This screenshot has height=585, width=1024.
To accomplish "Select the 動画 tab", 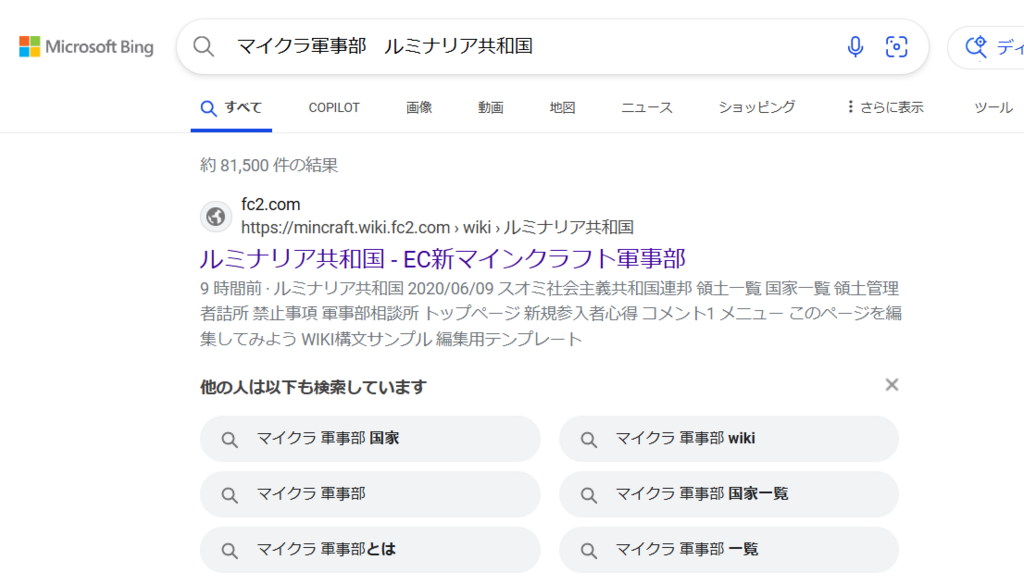I will point(490,107).
